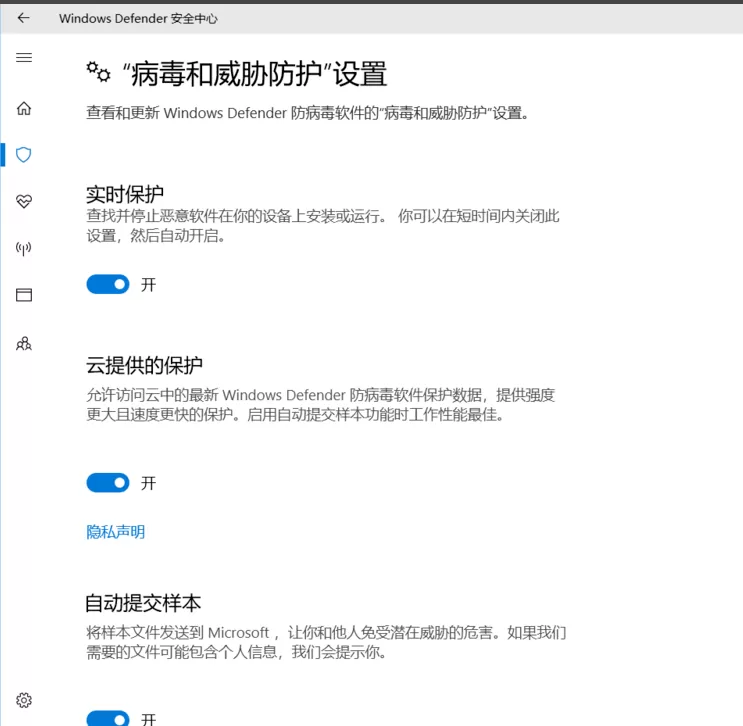Open the shield Virus & threat protection icon
743x726 pixels.
24,154
